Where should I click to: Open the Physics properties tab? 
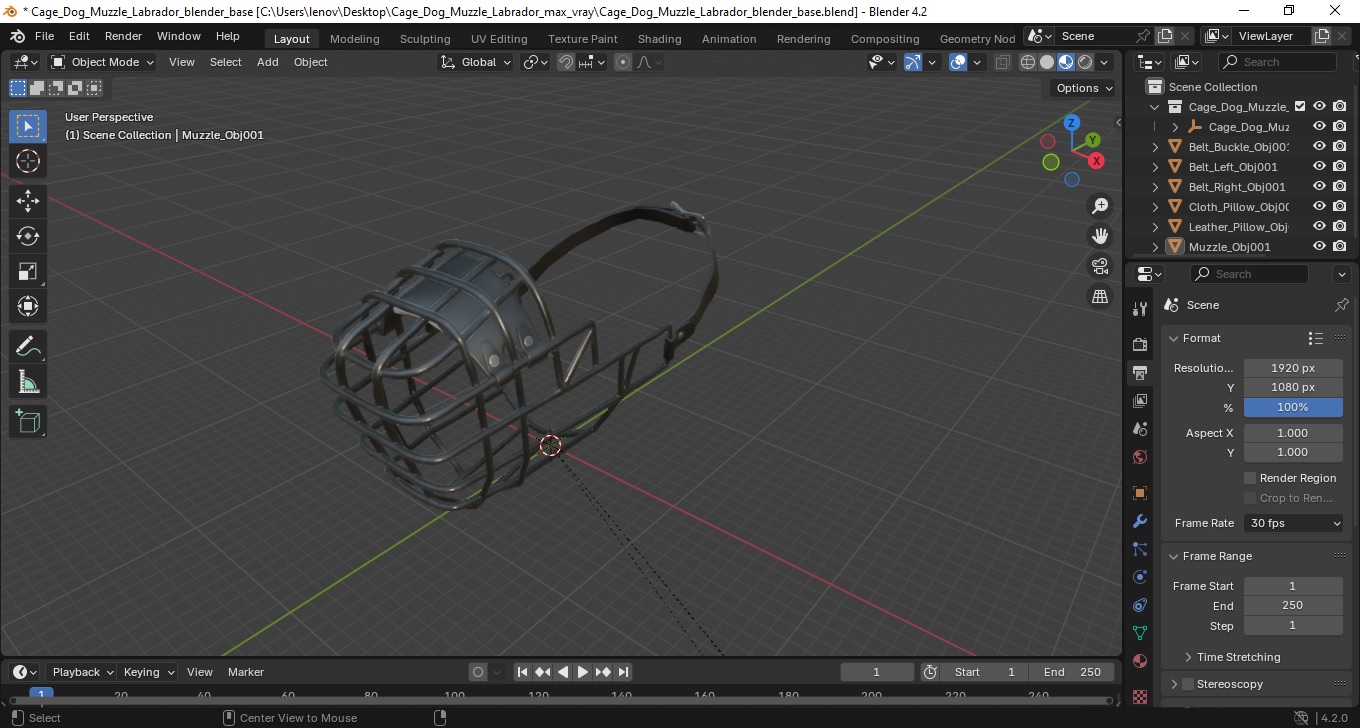pos(1140,577)
